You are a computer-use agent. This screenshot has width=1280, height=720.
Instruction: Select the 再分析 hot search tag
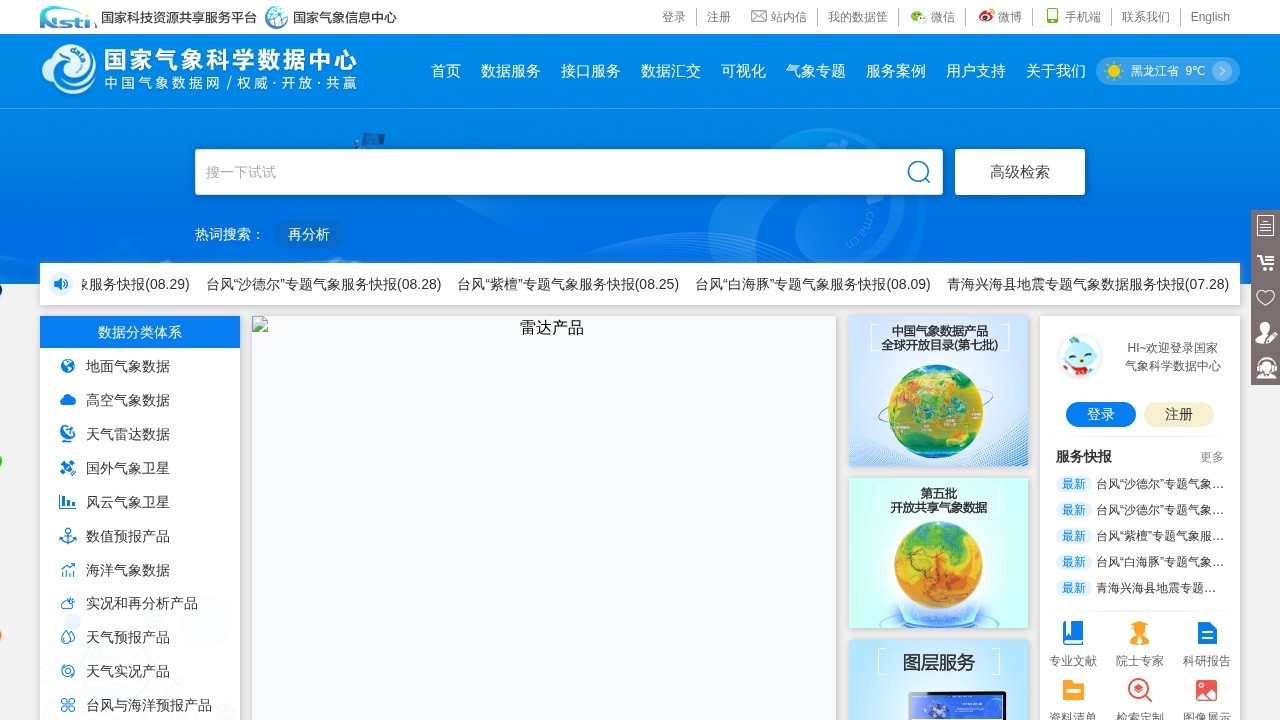coord(309,234)
